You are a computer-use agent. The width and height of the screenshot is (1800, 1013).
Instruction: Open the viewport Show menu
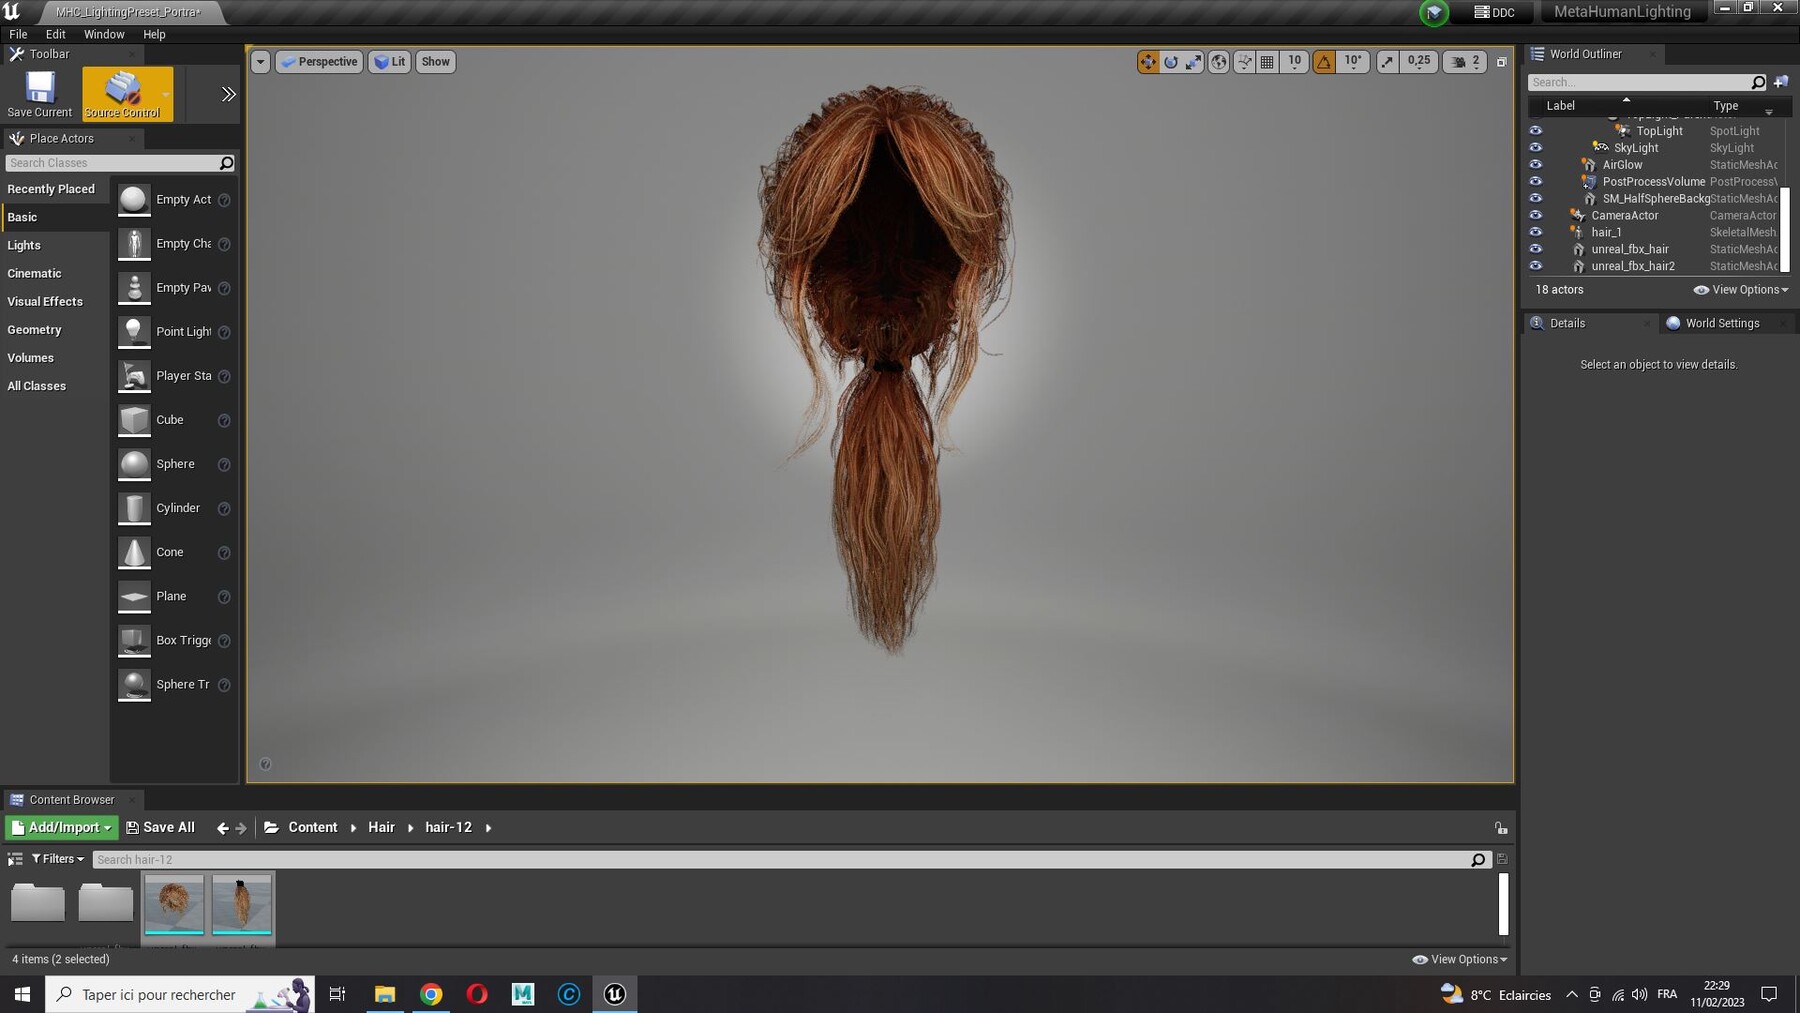click(x=435, y=62)
